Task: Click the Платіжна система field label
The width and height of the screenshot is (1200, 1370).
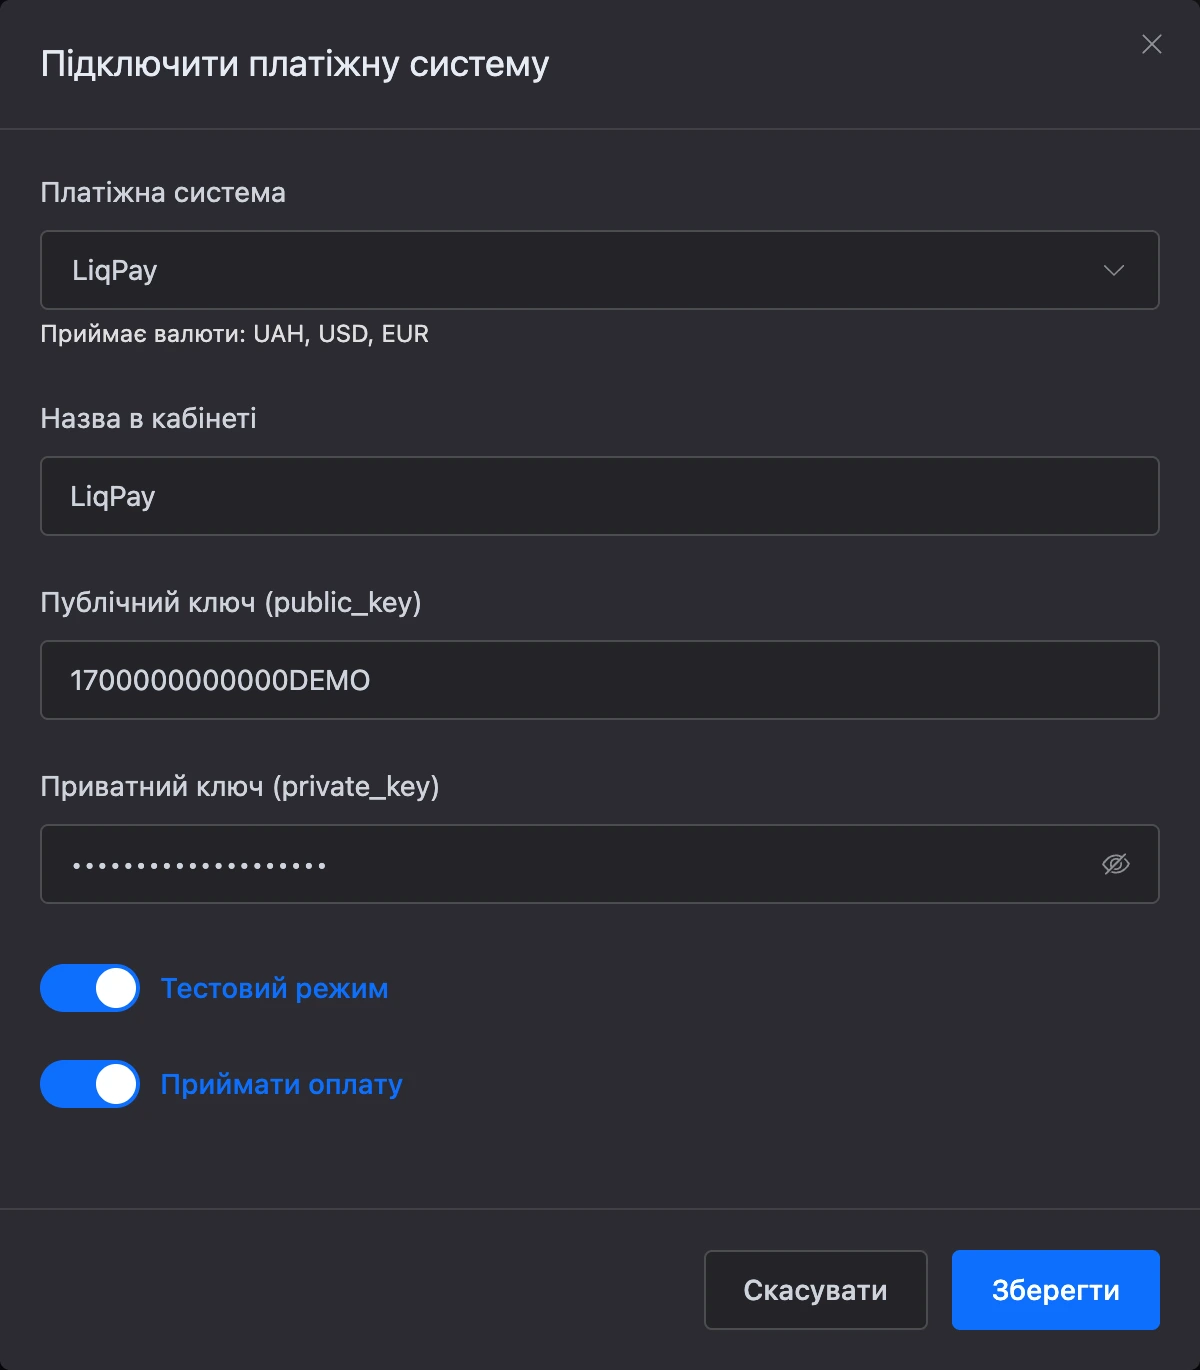Action: (163, 192)
